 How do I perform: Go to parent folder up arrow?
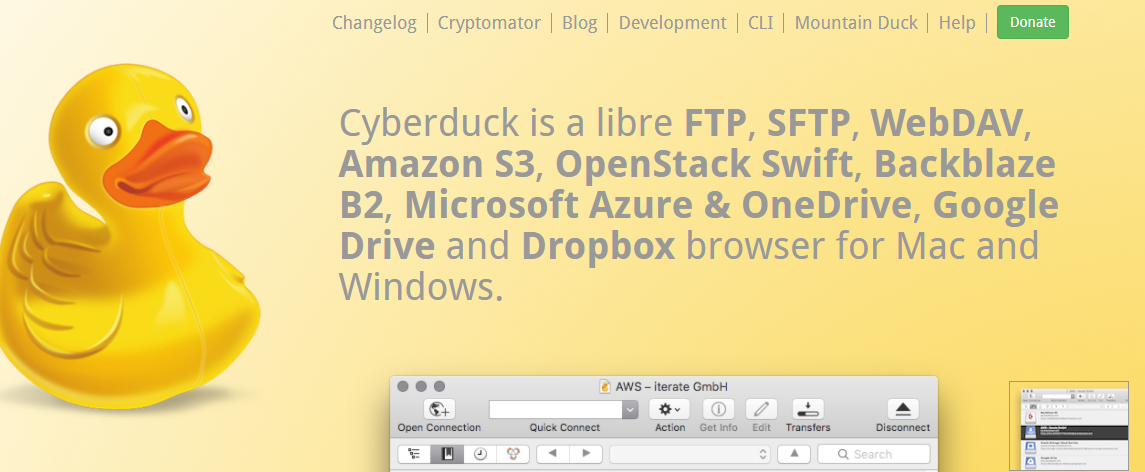pyautogui.click(x=794, y=454)
